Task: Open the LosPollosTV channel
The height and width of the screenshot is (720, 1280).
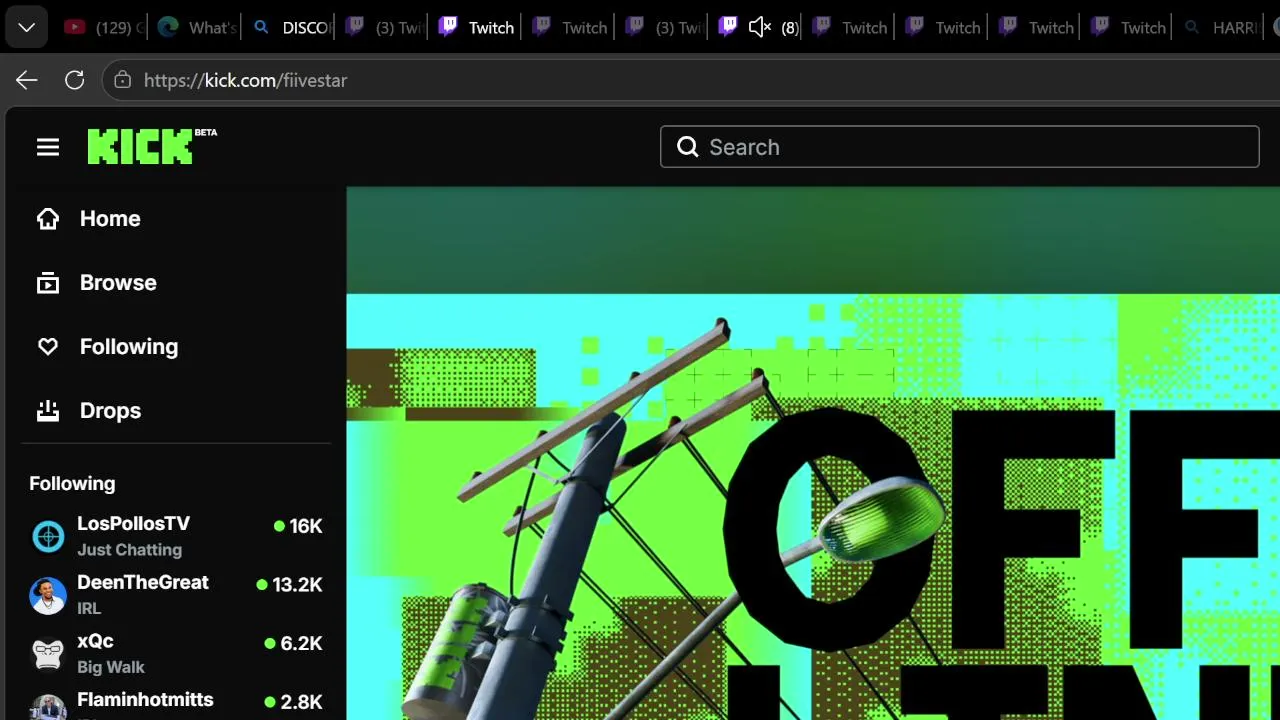Action: pyautogui.click(x=176, y=536)
